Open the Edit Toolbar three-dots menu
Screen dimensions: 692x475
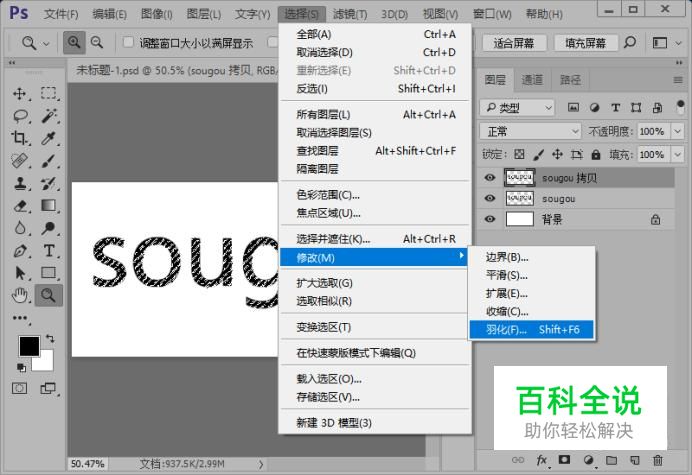pyautogui.click(x=20, y=318)
